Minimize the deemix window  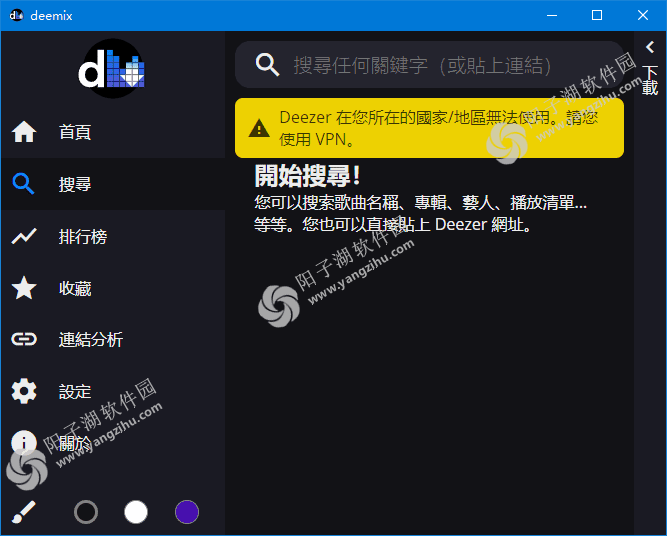[552, 15]
